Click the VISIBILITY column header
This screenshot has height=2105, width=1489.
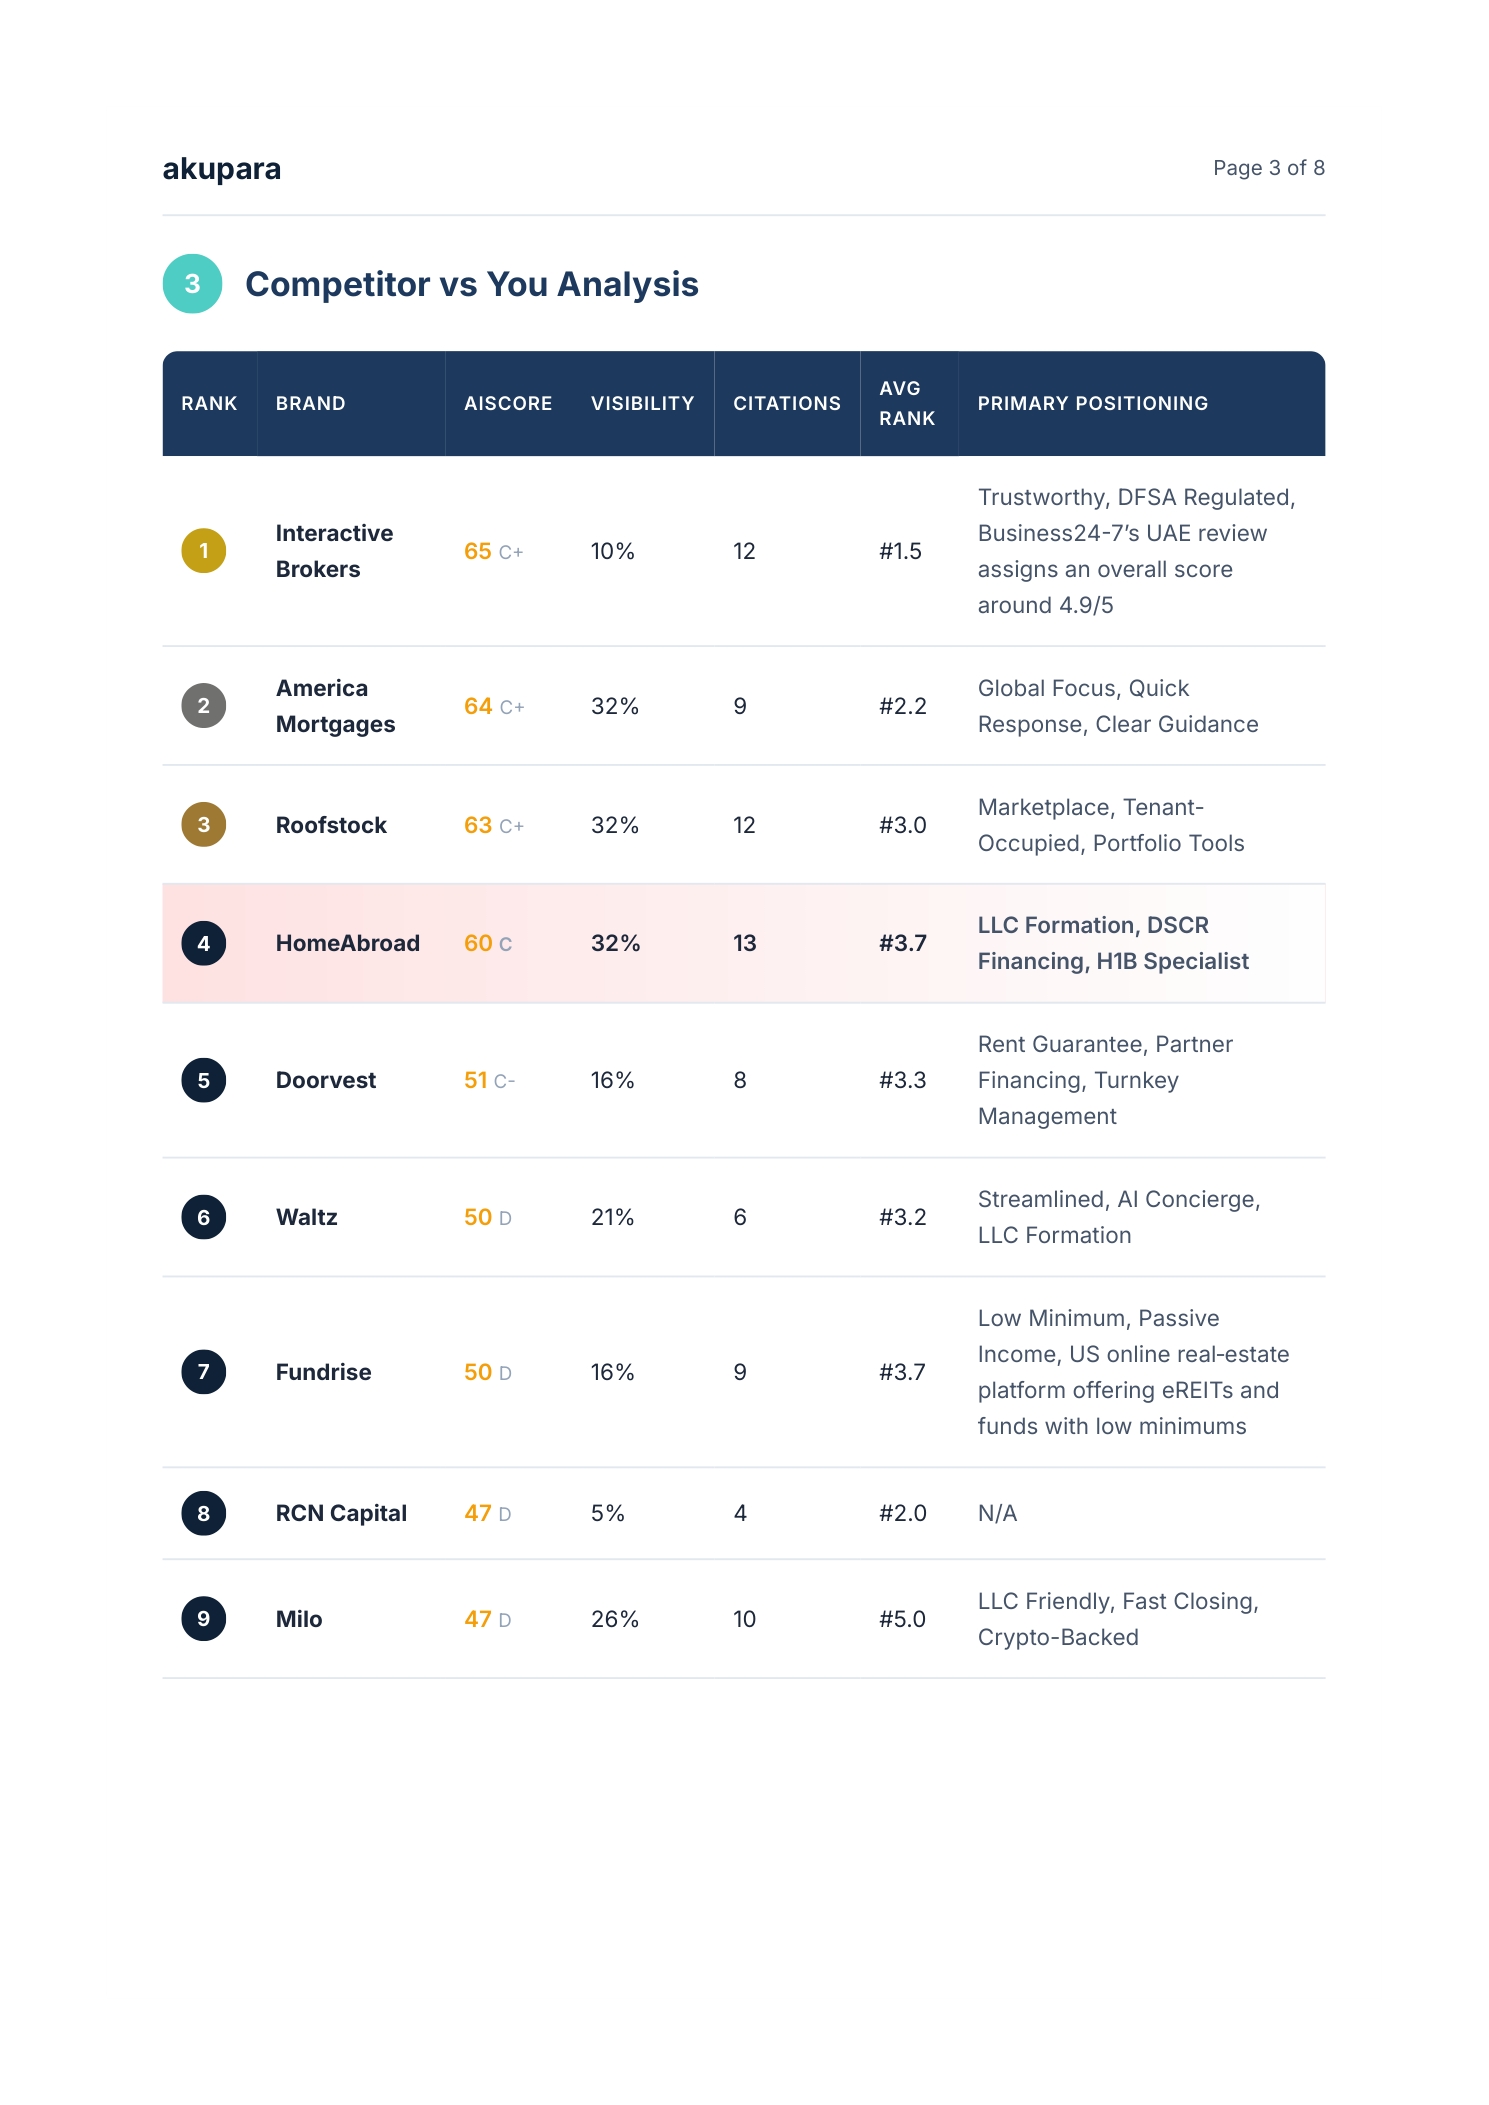click(x=642, y=403)
